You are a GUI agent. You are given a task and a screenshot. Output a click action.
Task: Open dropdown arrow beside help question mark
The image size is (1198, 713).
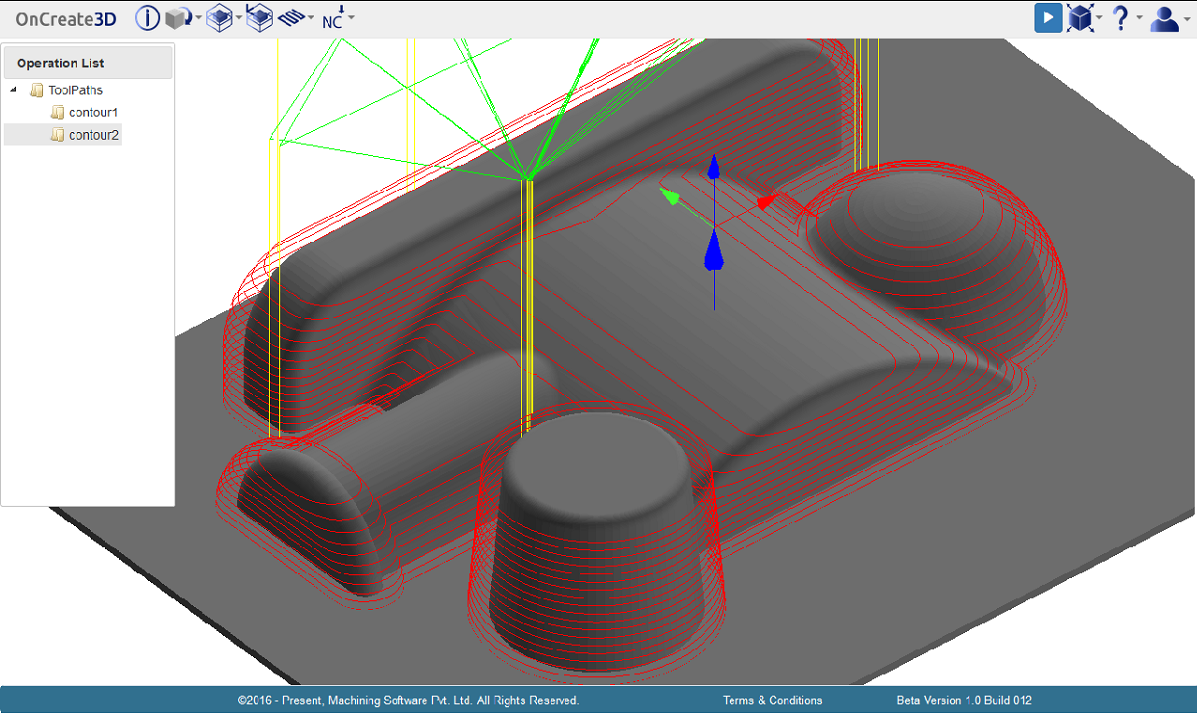tap(1139, 18)
